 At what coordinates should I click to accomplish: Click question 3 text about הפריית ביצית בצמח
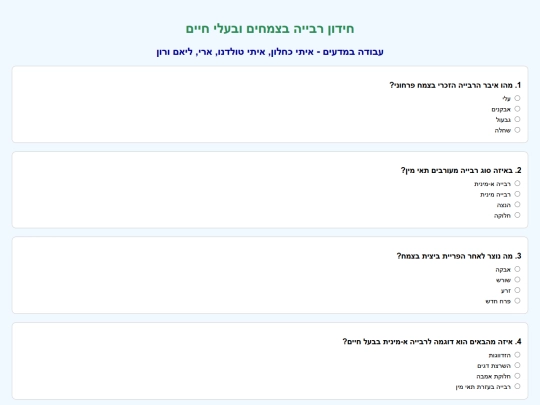[459, 256]
